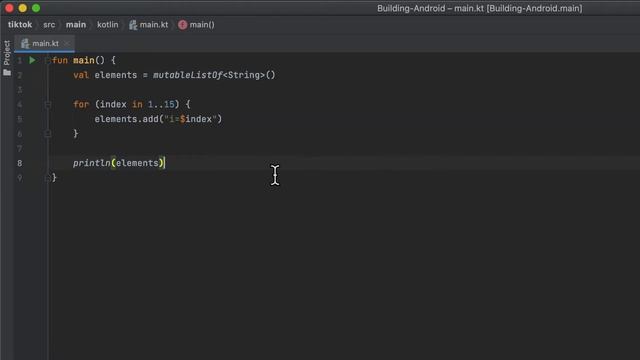Click println in line 8
The height and width of the screenshot is (360, 640).
click(91, 163)
